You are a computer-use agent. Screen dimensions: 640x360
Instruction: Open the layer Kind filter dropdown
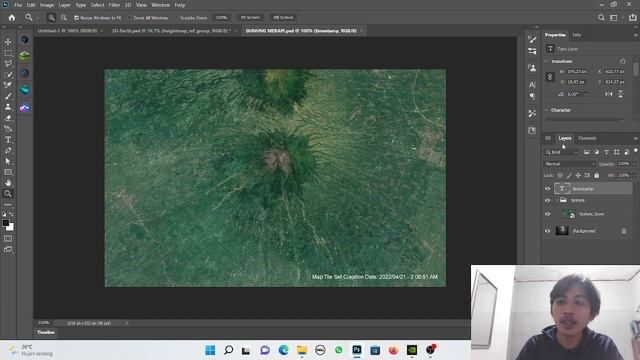pyautogui.click(x=562, y=152)
